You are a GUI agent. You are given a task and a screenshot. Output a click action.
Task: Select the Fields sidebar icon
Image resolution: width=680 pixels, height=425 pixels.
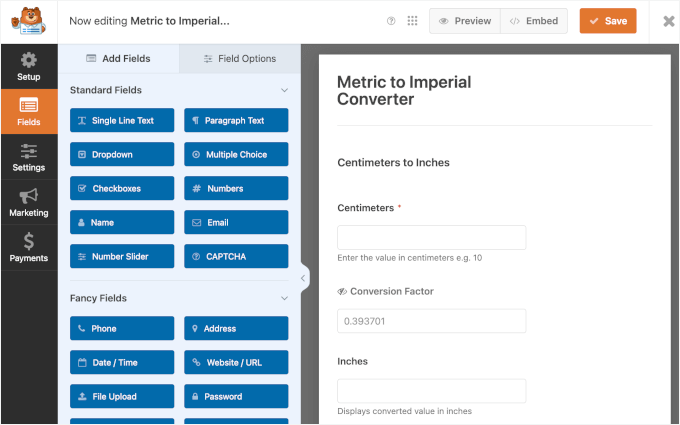pyautogui.click(x=29, y=112)
